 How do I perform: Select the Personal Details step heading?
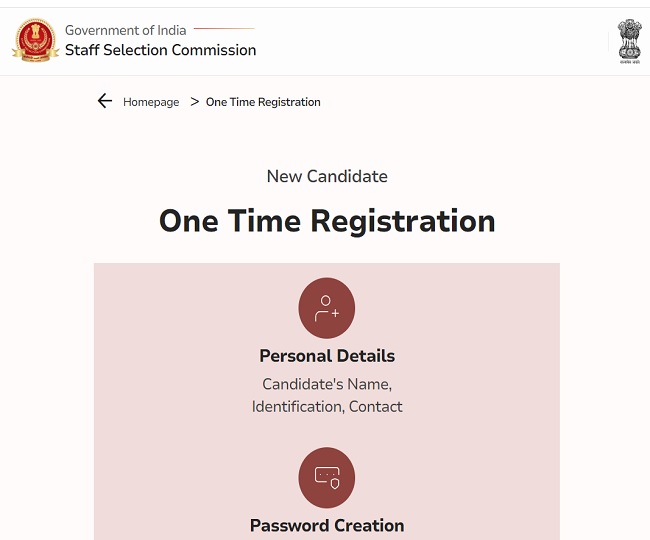[327, 356]
